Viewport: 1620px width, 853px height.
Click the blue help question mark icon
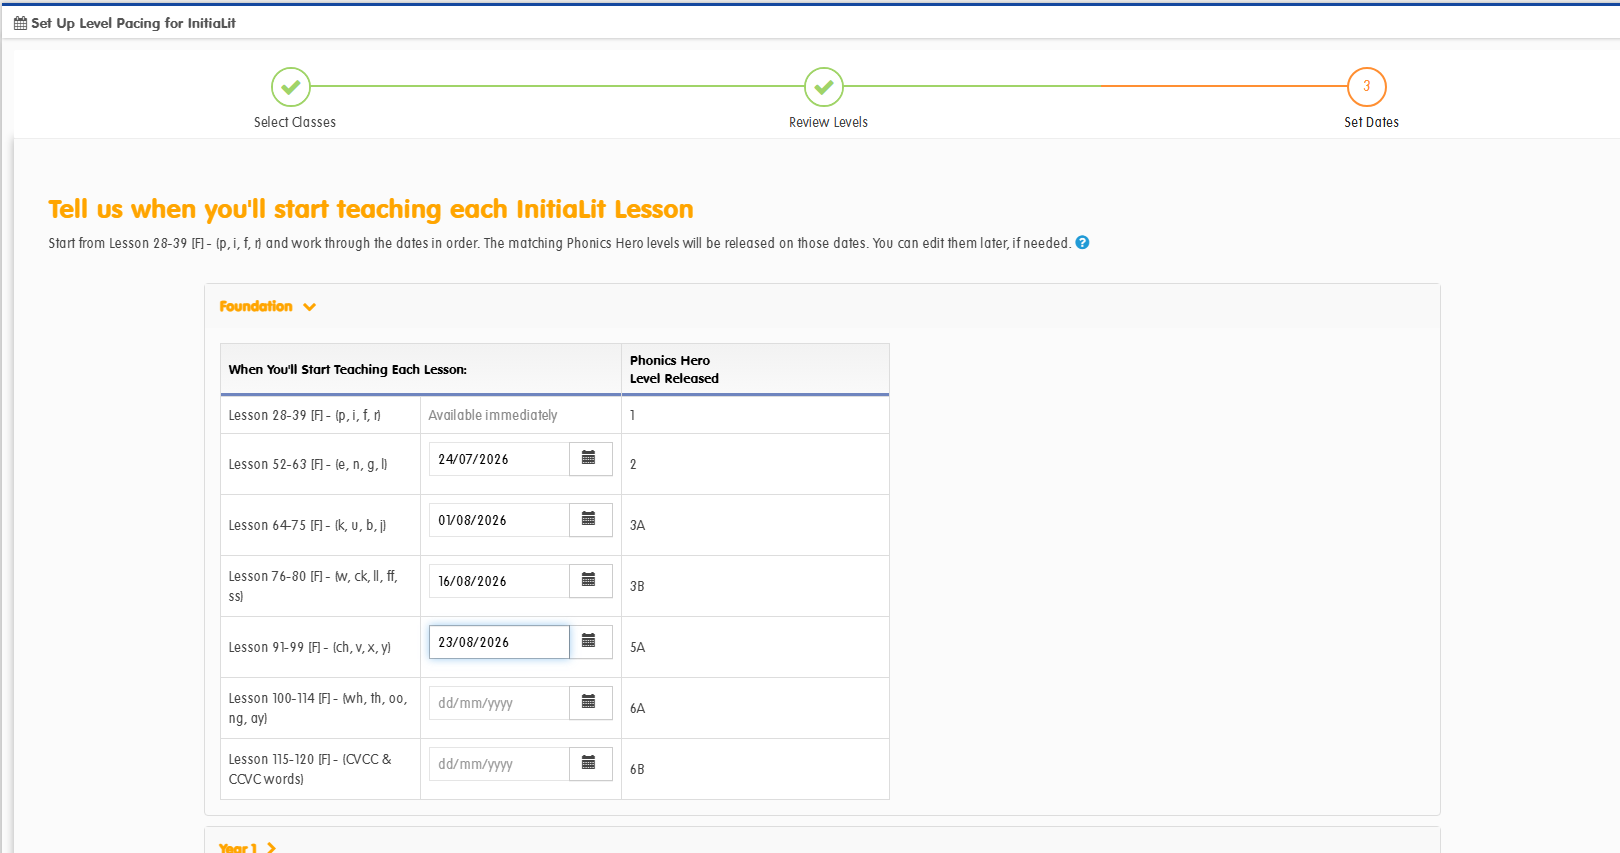point(1082,243)
